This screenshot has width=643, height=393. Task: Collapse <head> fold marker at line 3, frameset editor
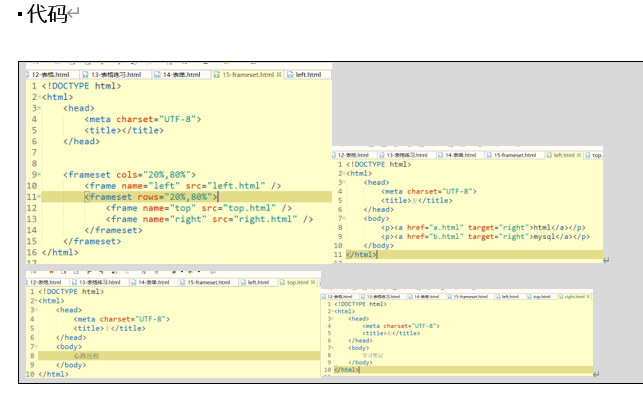[x=39, y=108]
